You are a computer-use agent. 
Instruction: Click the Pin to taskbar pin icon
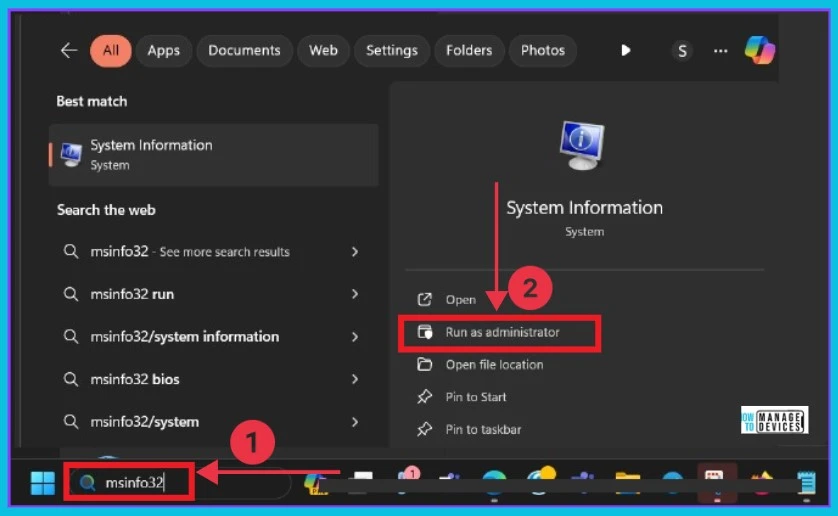pos(425,429)
